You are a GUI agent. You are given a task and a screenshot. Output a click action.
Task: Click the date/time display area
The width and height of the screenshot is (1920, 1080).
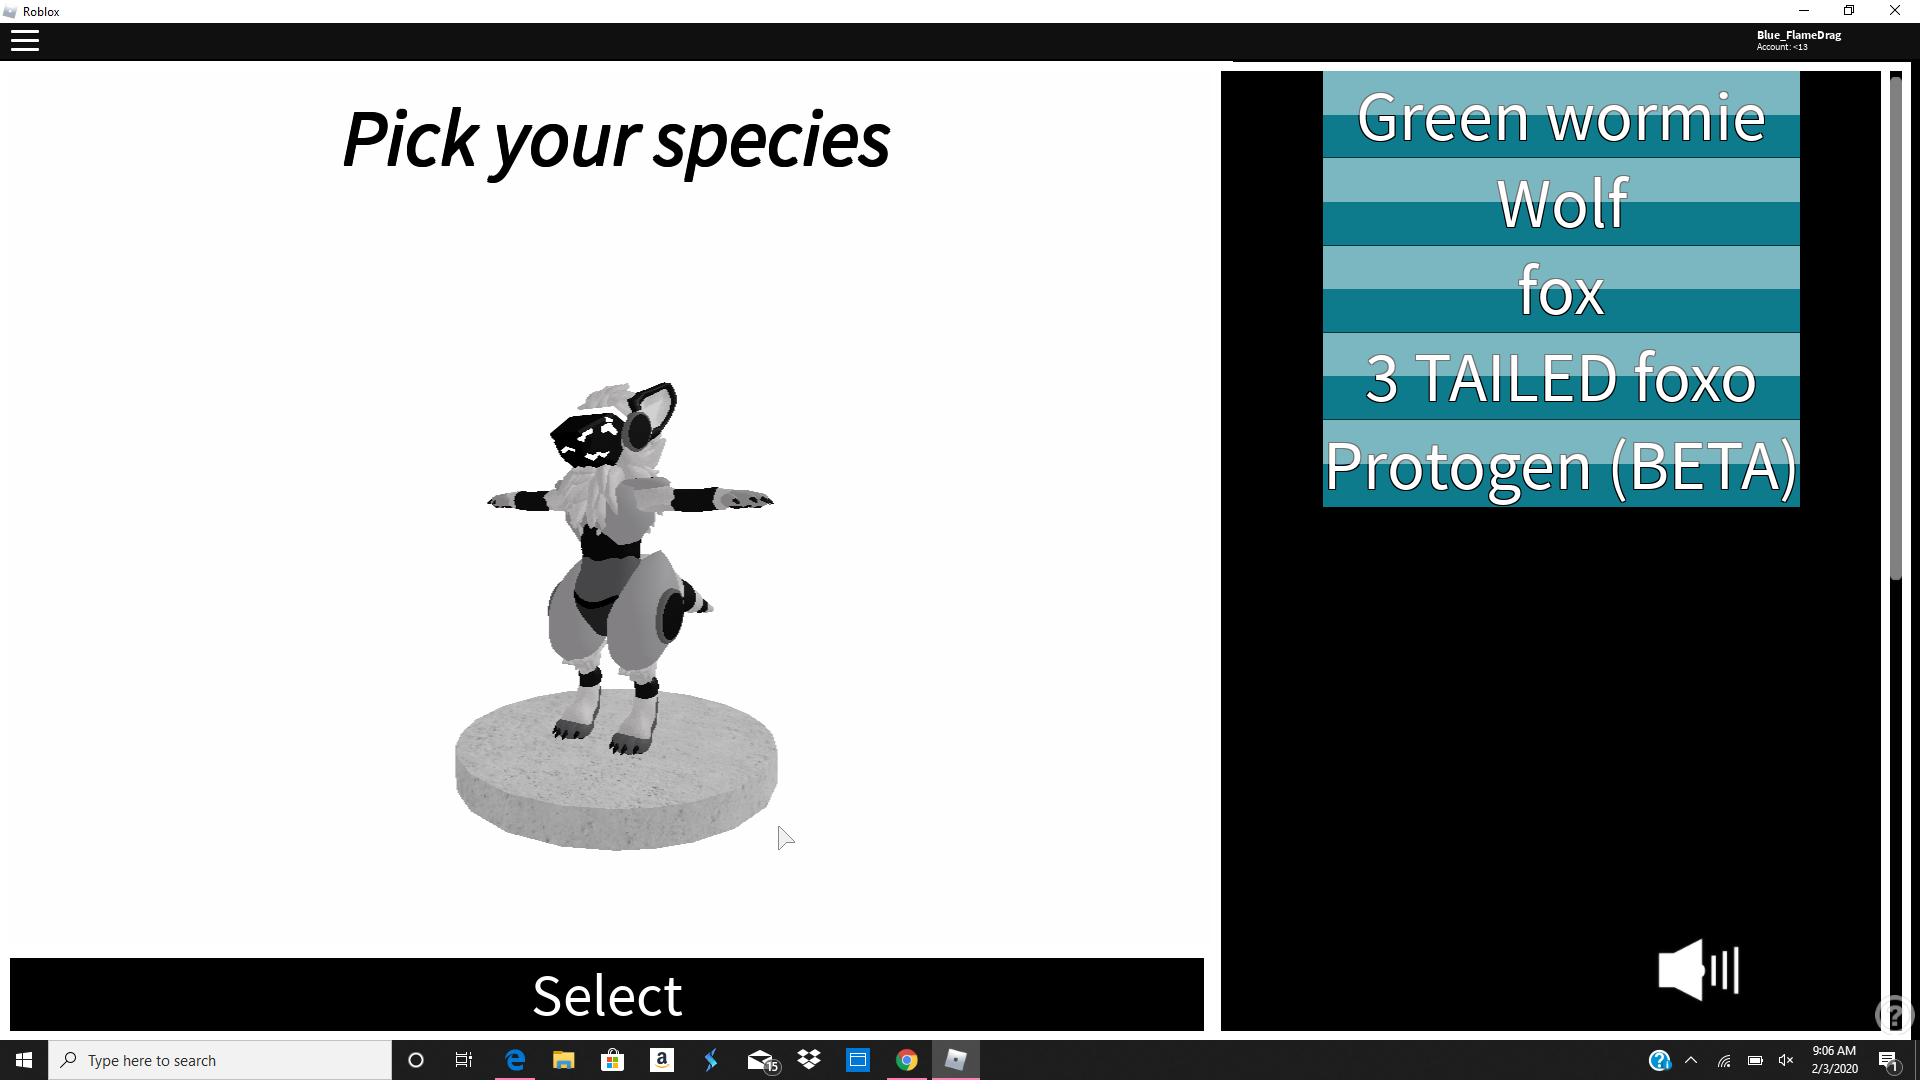click(x=1834, y=1059)
